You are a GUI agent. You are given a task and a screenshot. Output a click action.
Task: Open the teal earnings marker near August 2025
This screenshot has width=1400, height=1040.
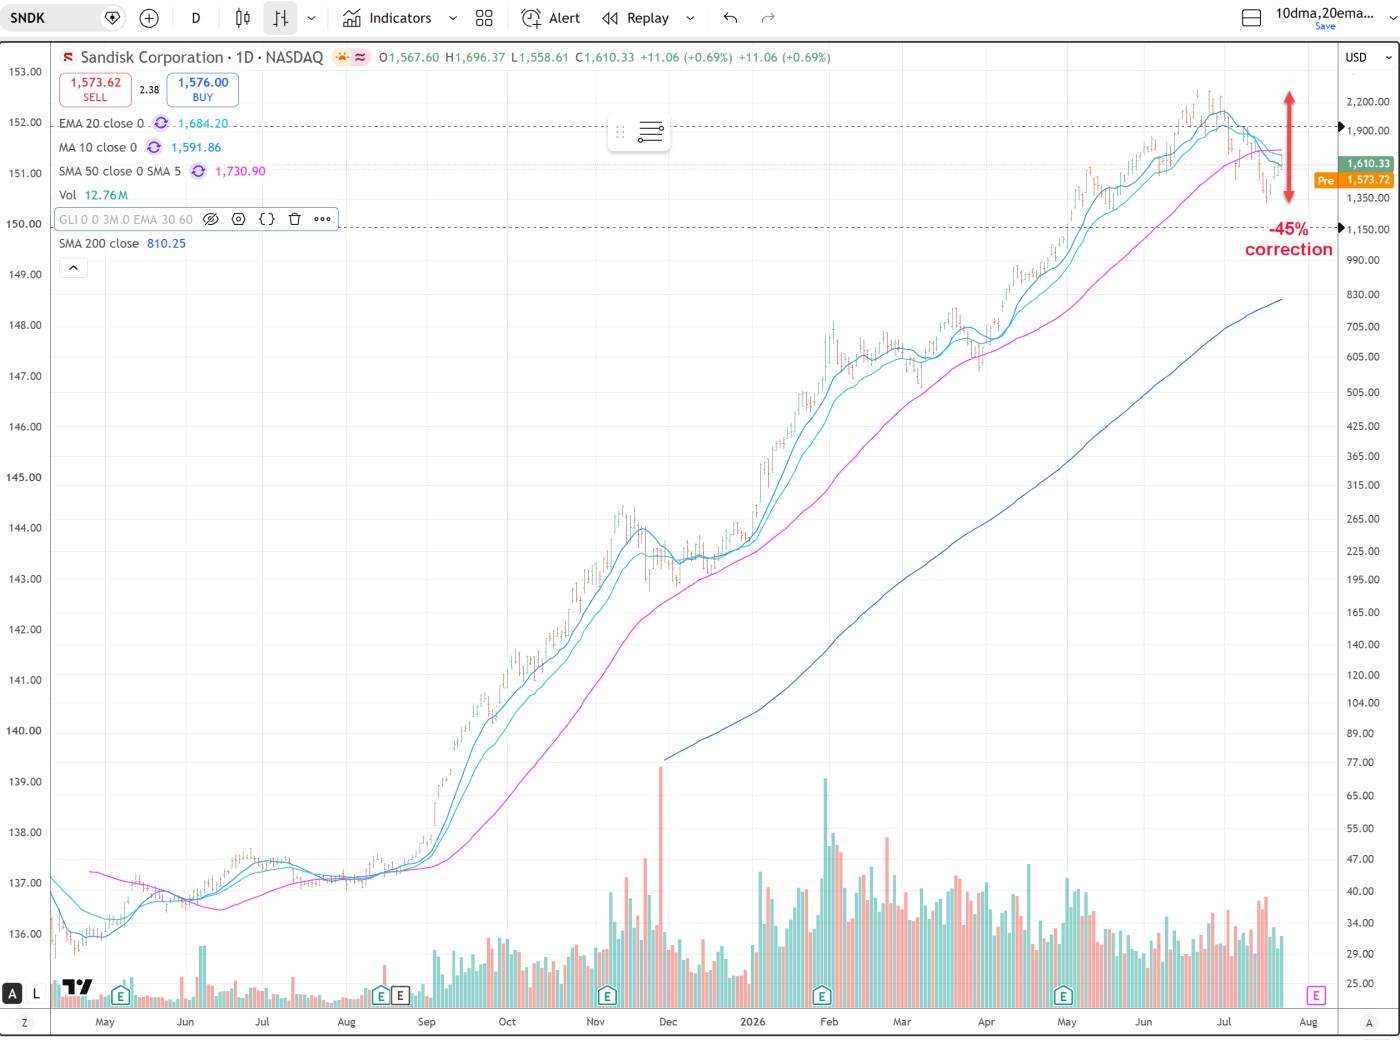[380, 996]
